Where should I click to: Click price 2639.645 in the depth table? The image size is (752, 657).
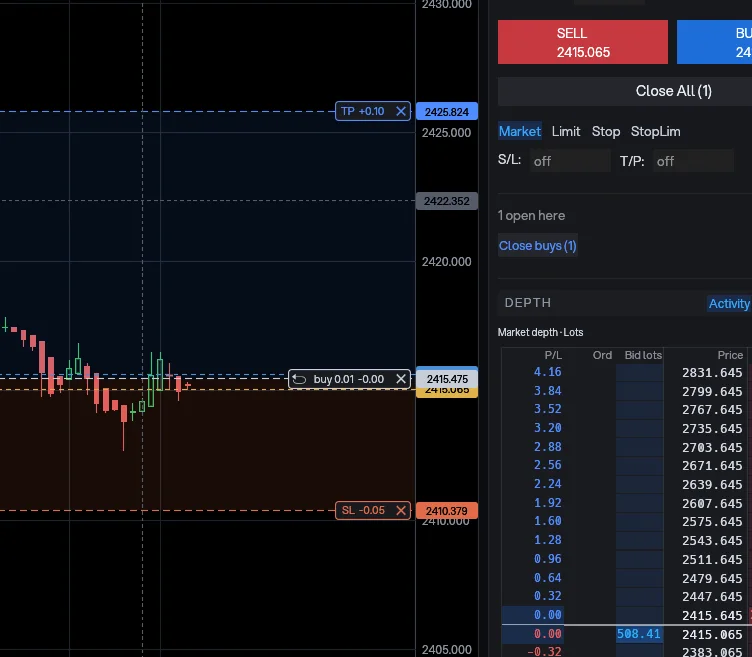[712, 484]
